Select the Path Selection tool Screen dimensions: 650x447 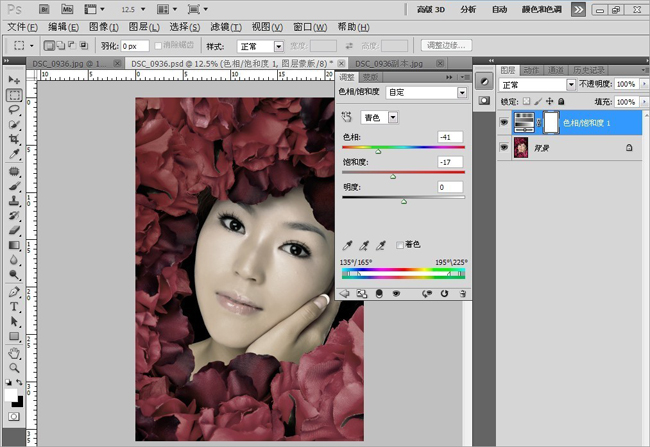pyautogui.click(x=14, y=321)
